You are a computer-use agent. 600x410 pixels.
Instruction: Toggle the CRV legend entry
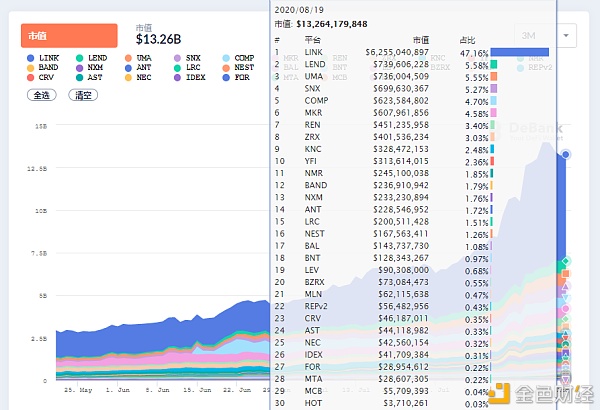[x=41, y=77]
